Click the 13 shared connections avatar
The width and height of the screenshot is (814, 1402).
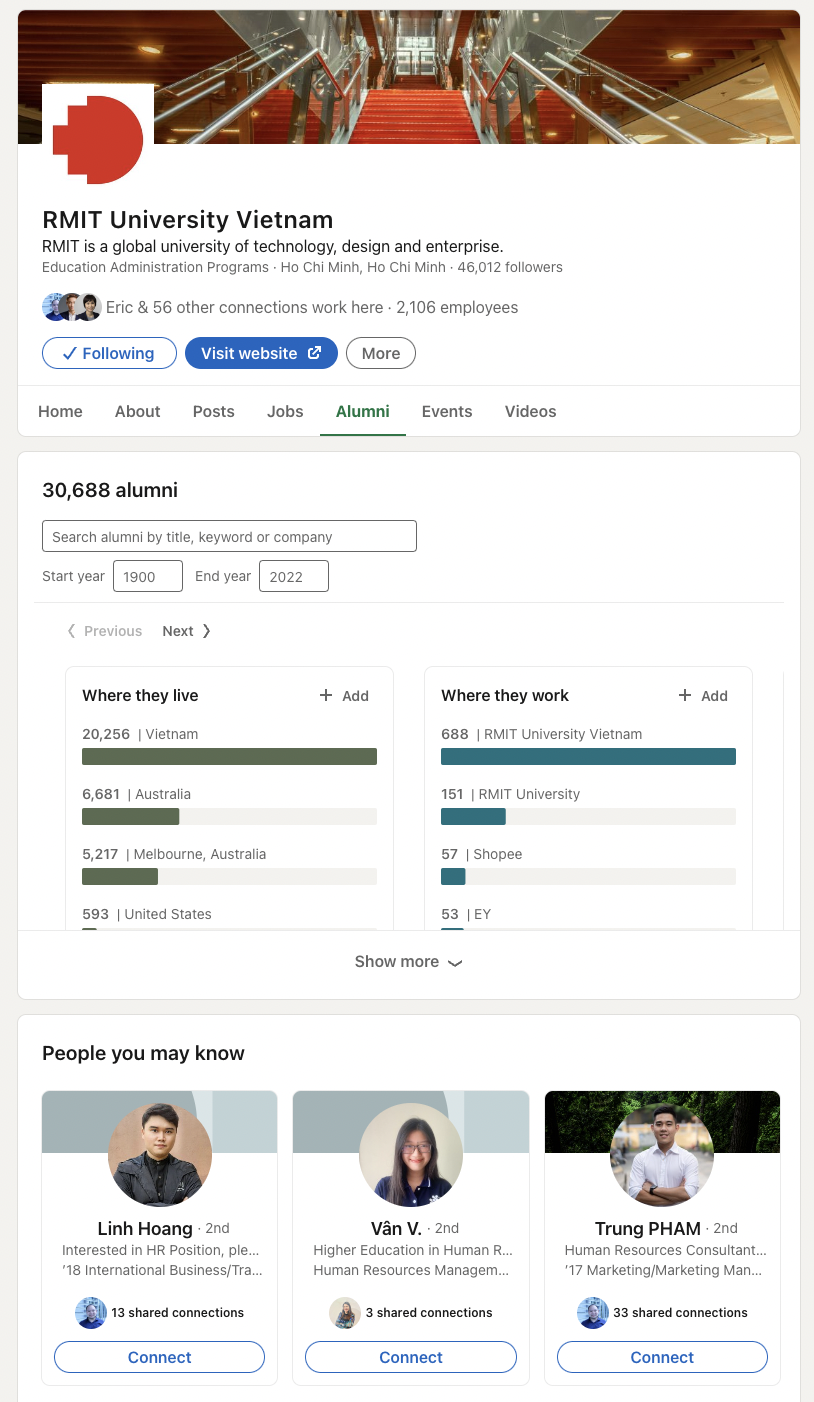click(x=91, y=1313)
